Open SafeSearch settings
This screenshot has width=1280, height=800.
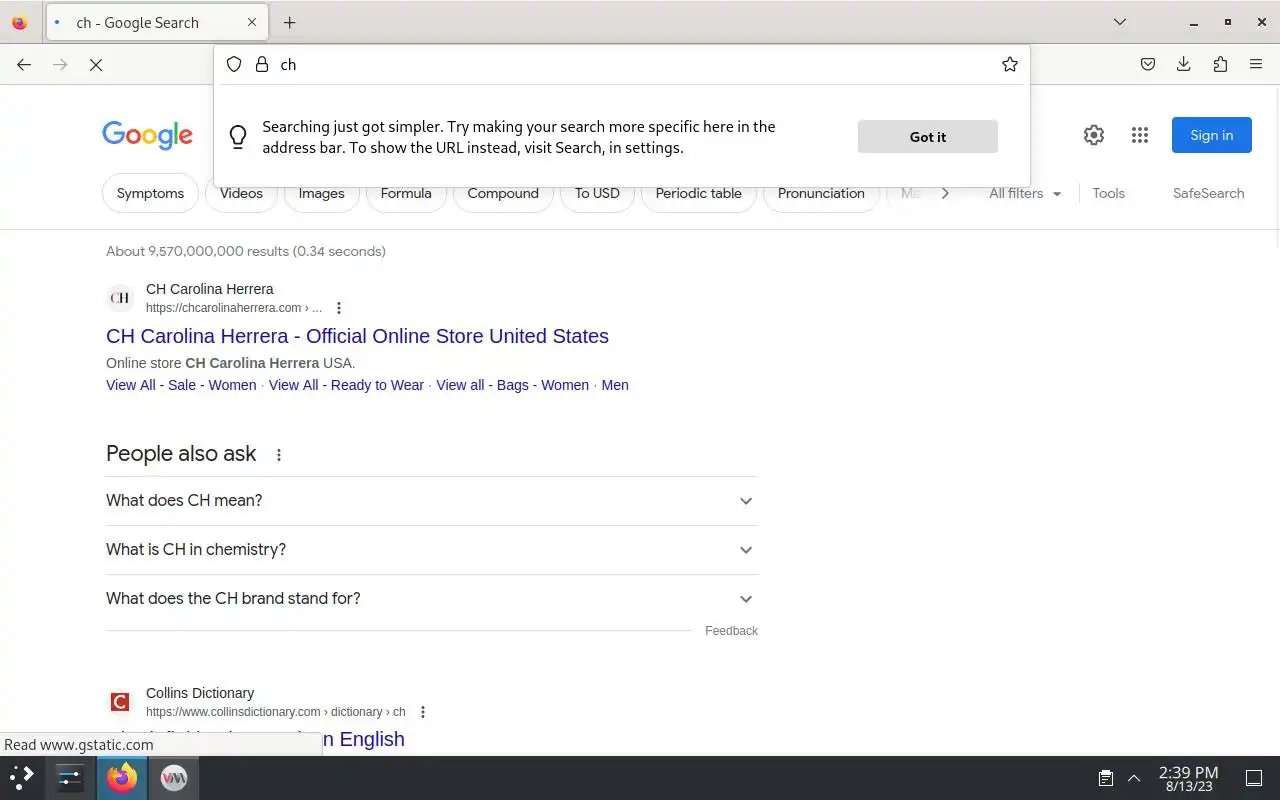[1208, 193]
